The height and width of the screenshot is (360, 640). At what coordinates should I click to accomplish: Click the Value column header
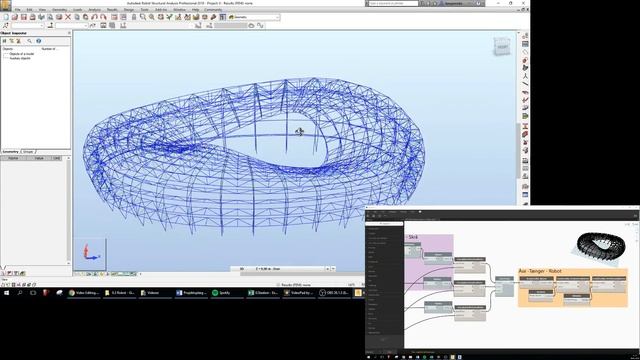(39, 158)
